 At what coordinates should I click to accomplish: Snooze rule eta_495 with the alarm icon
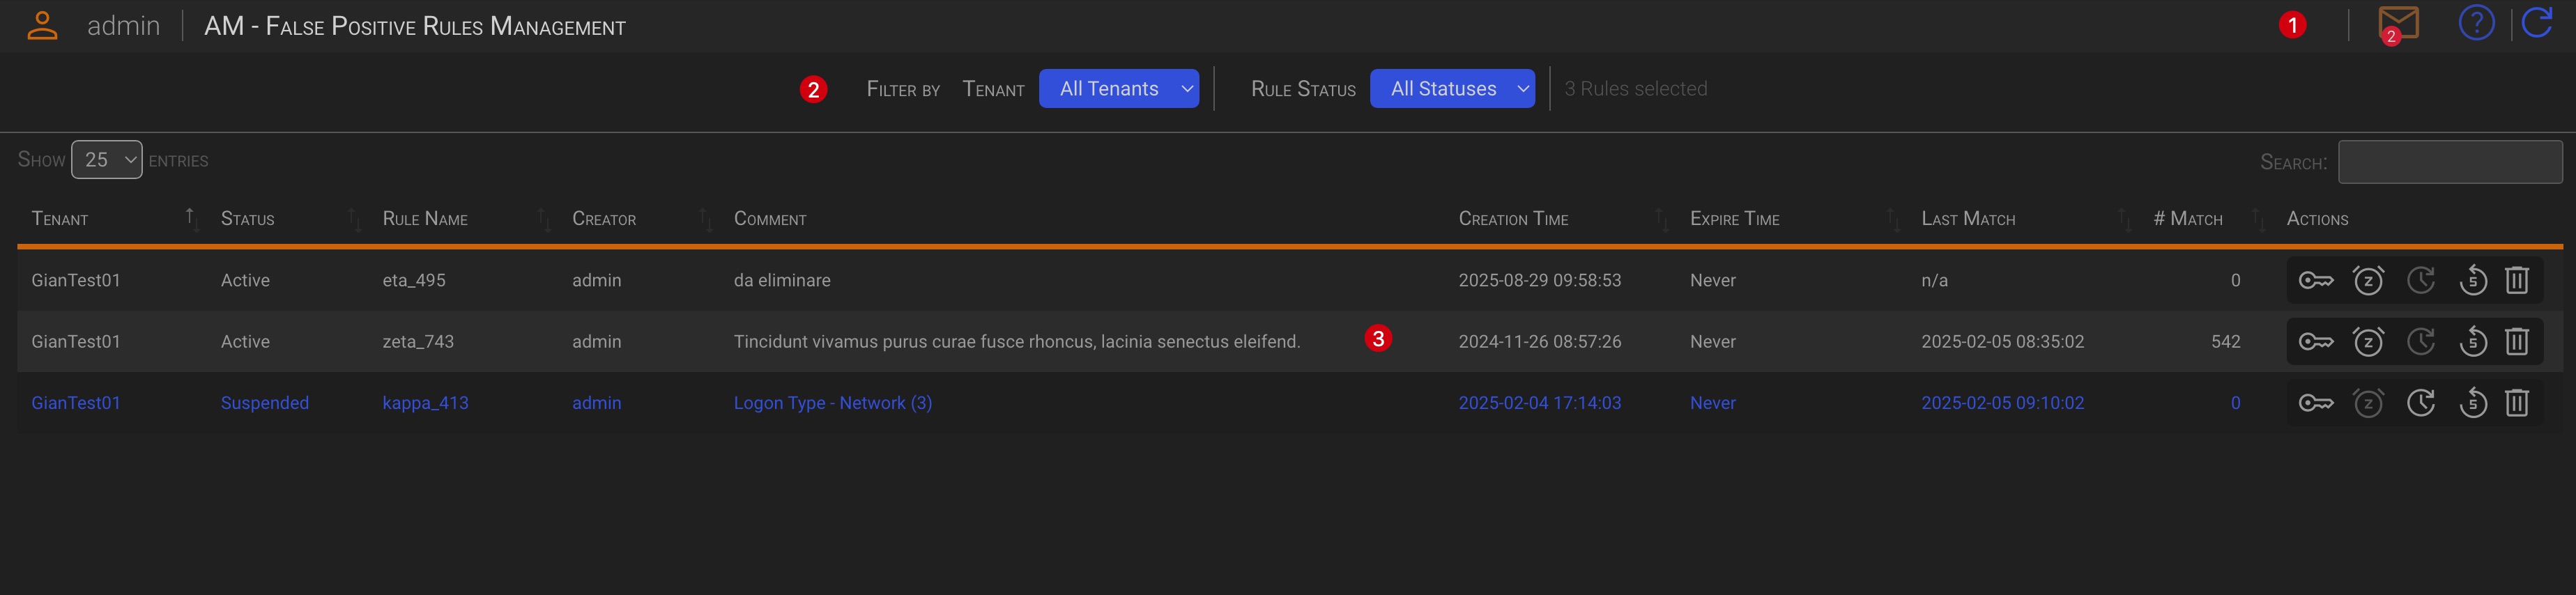(x=2367, y=281)
